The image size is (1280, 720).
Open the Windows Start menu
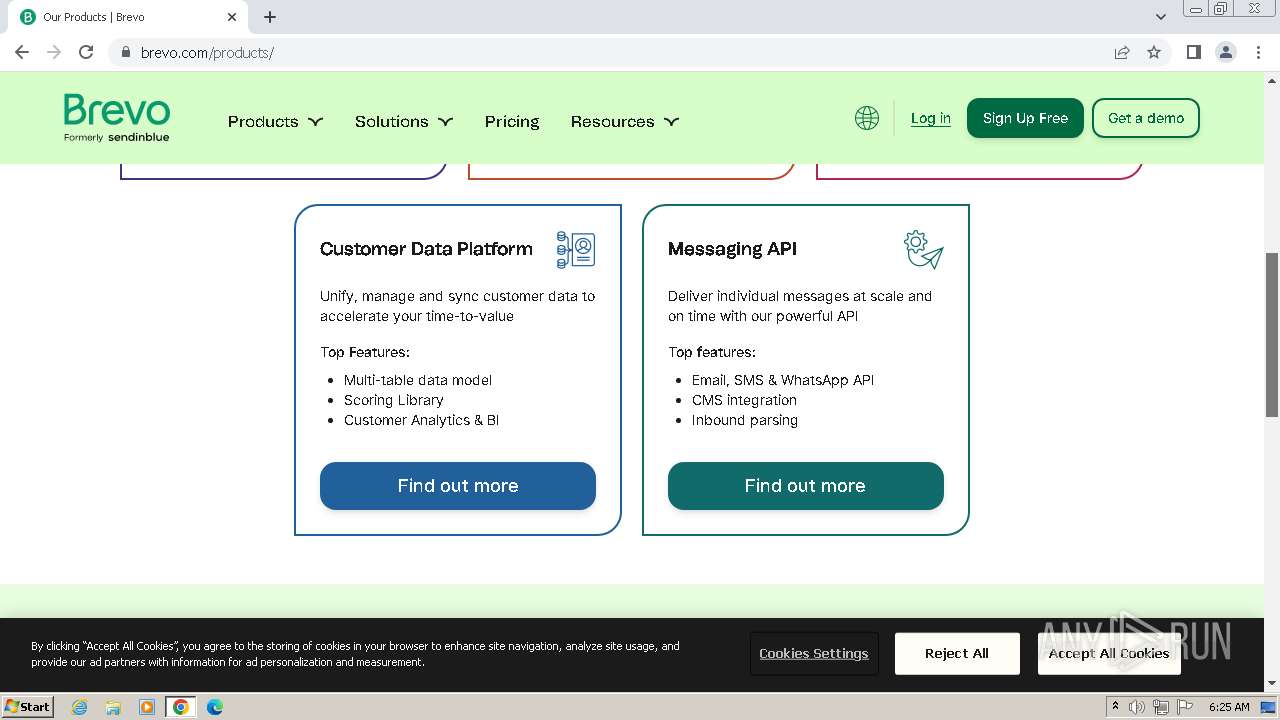coord(28,707)
